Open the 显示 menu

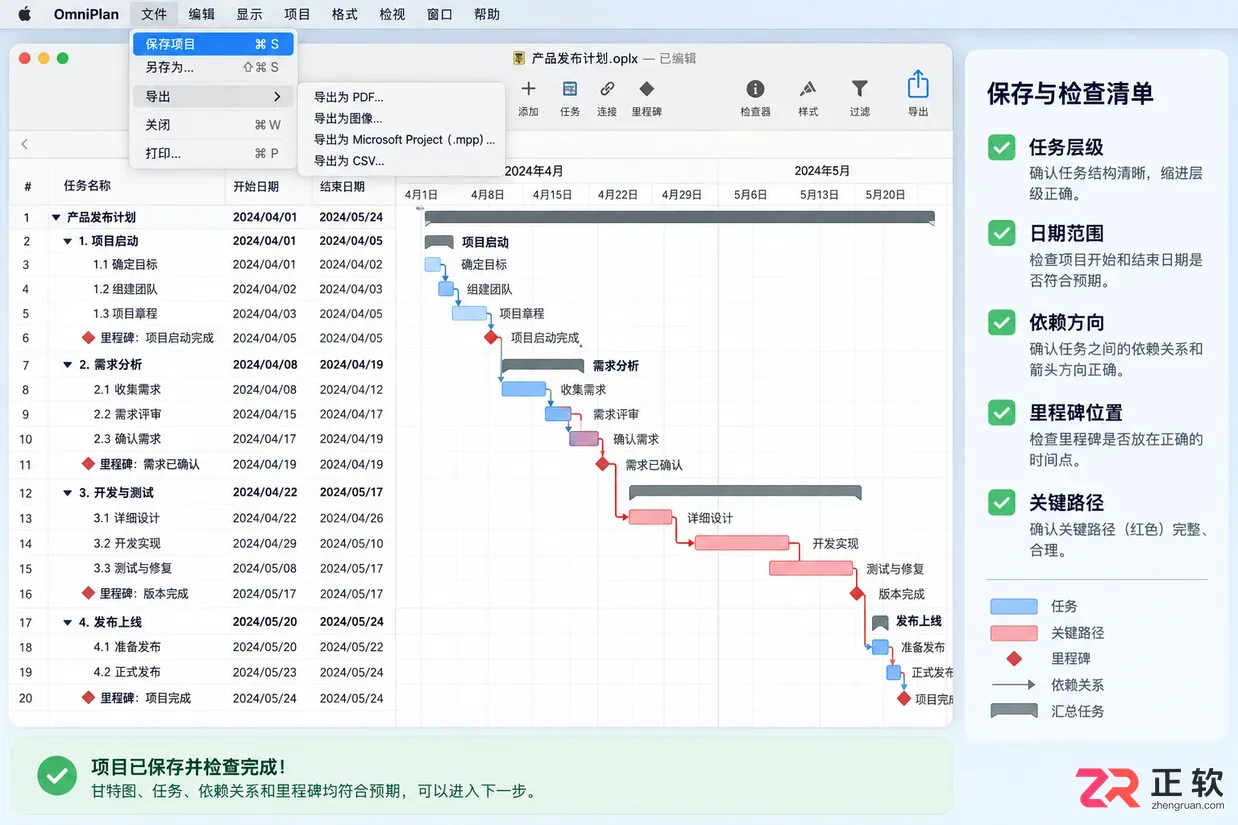pyautogui.click(x=249, y=14)
